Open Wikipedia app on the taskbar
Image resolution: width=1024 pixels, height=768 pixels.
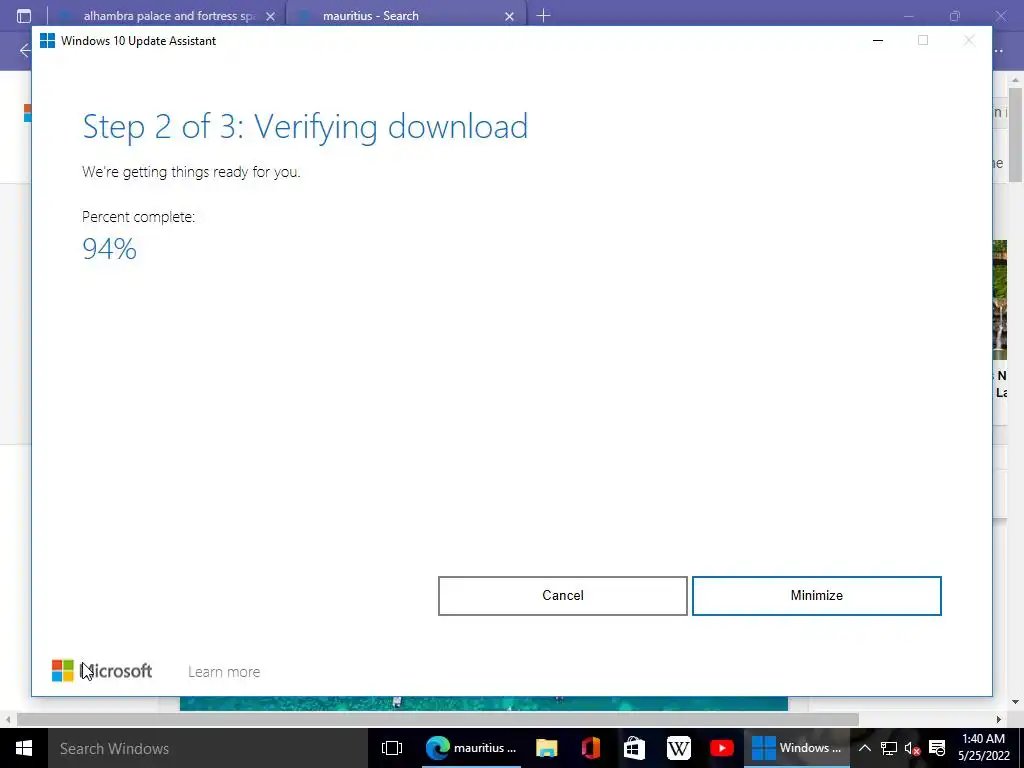679,748
